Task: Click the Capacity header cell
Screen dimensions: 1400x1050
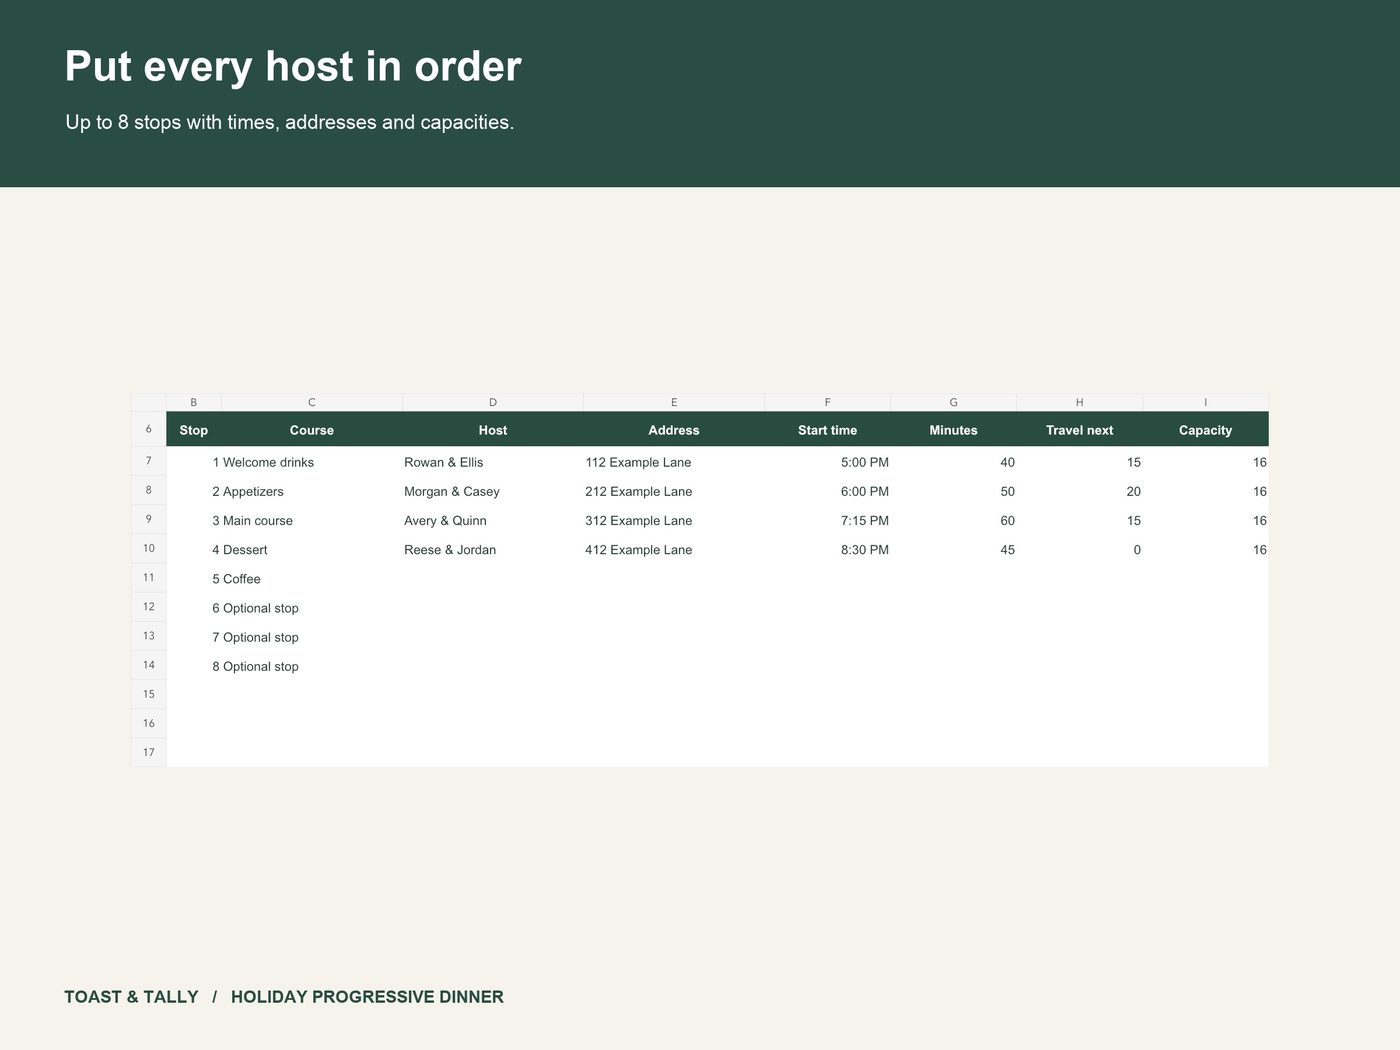Action: 1205,430
